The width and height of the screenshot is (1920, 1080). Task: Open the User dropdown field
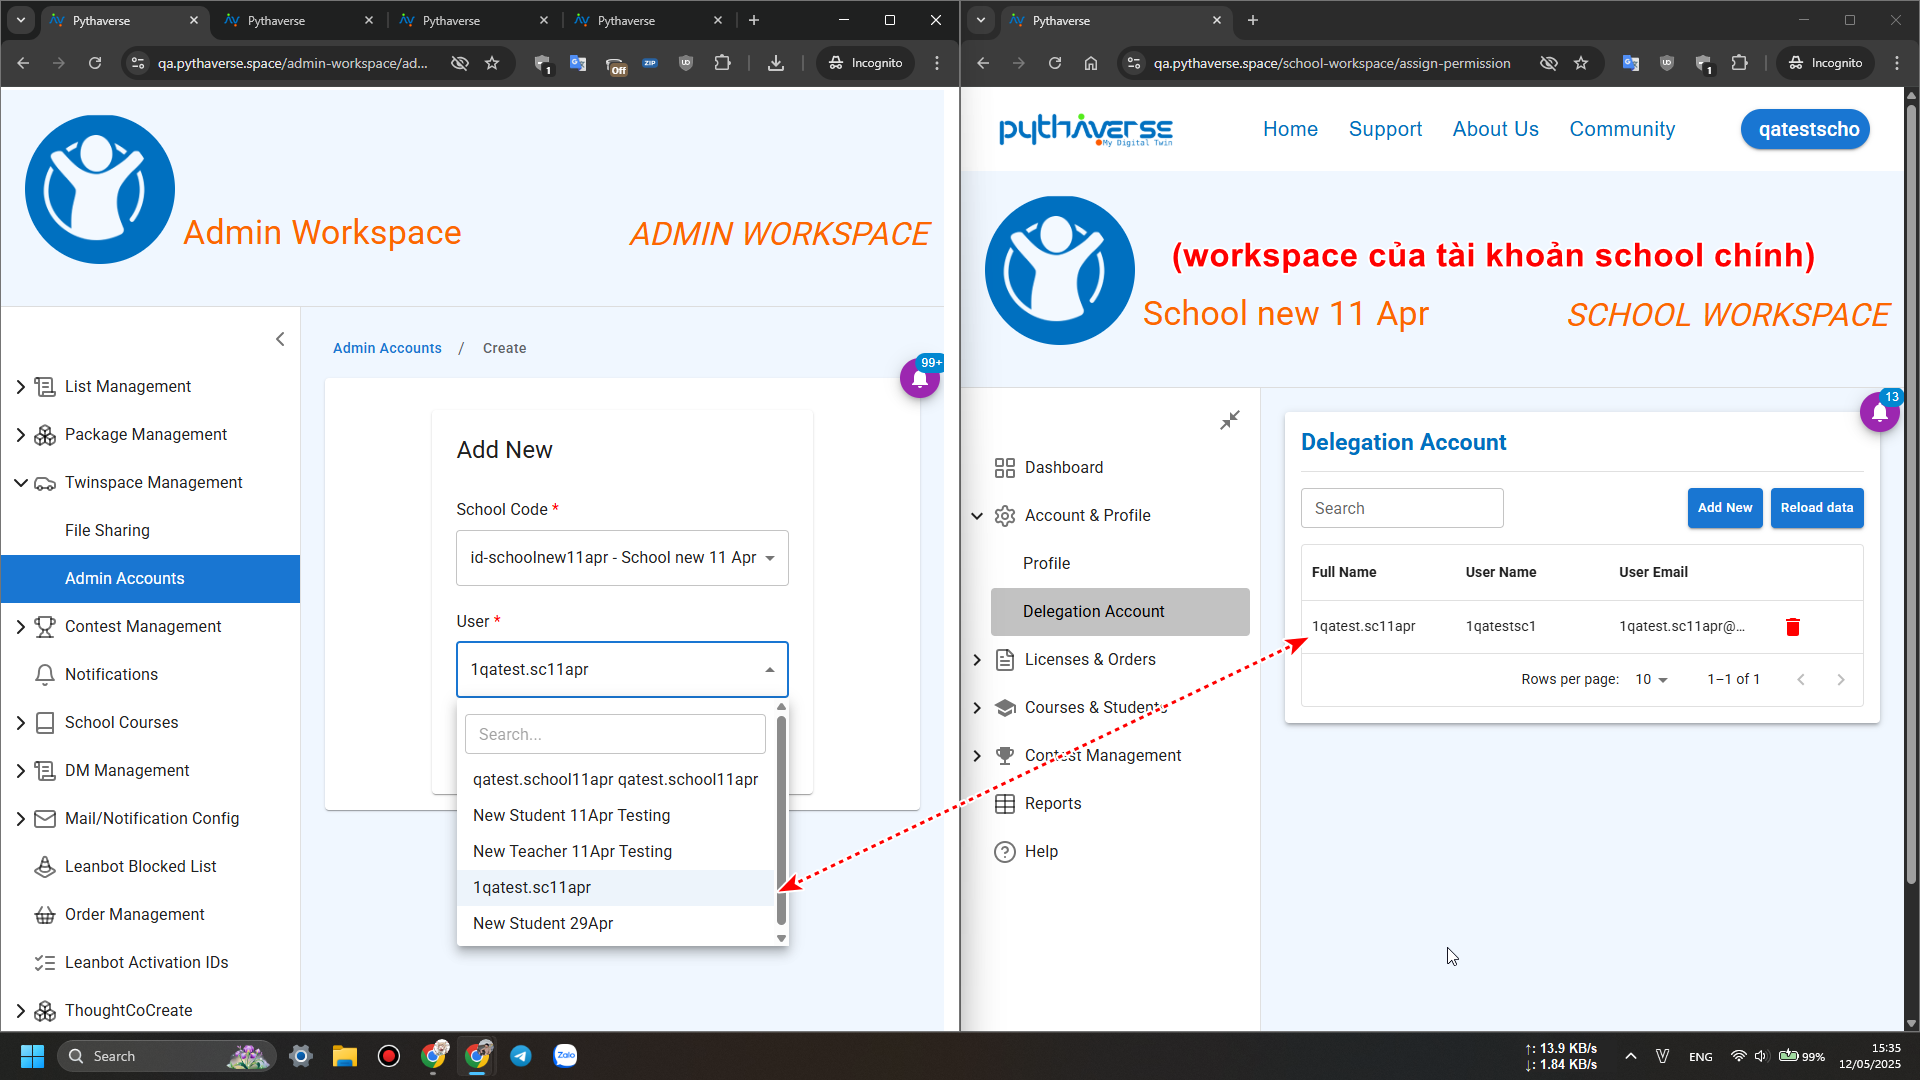click(622, 670)
